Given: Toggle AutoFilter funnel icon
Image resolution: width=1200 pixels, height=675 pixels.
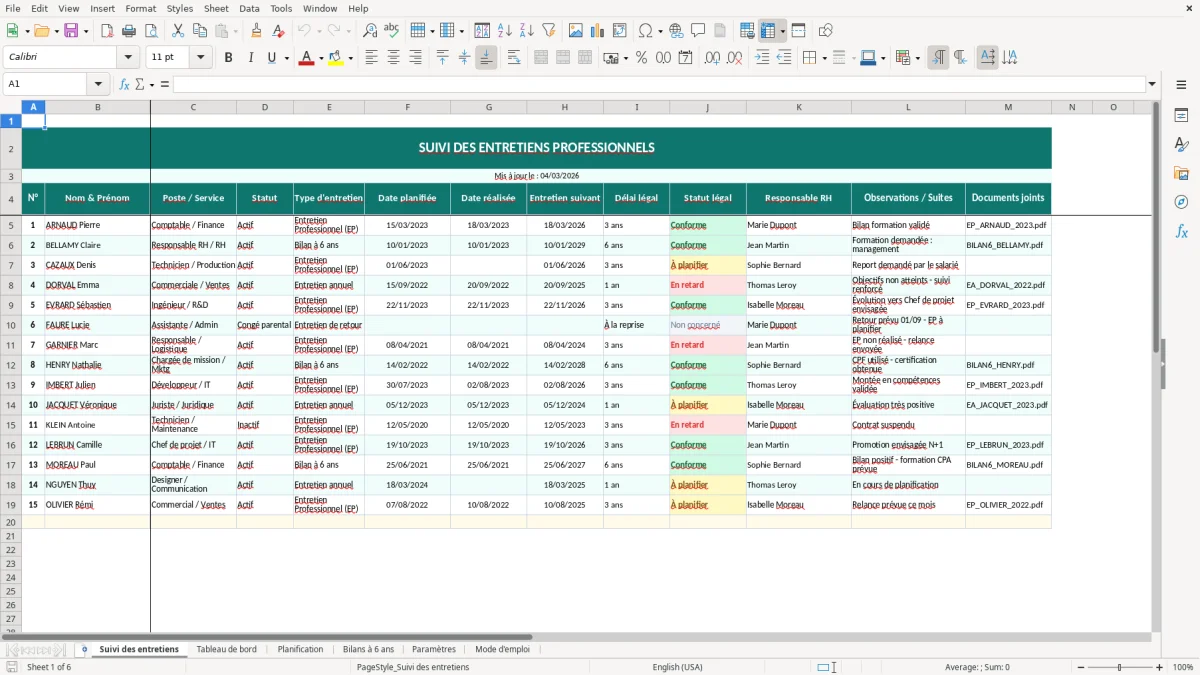Looking at the screenshot, I should (x=548, y=31).
